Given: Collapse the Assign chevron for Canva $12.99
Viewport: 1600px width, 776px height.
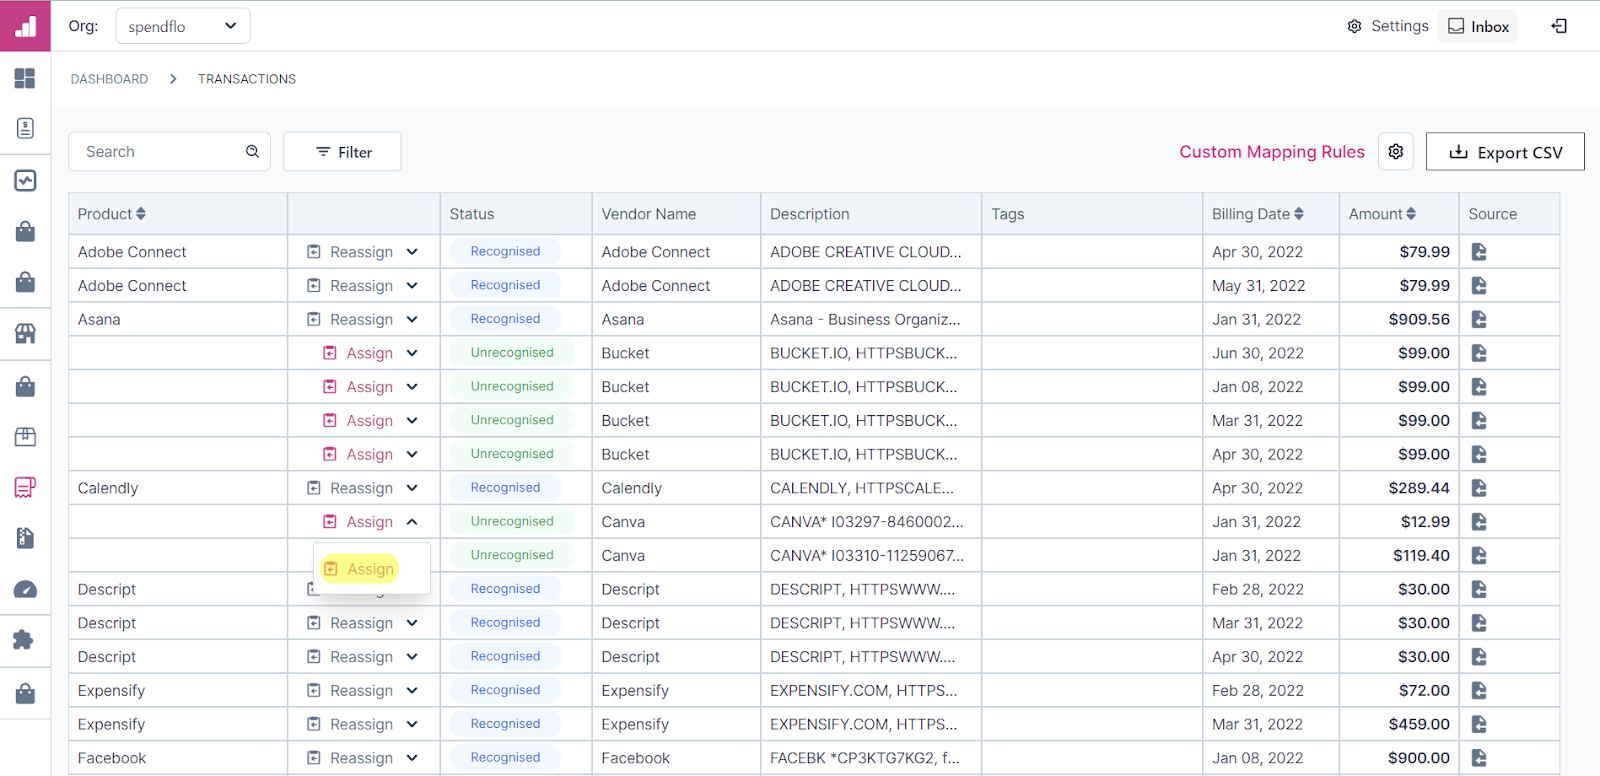Looking at the screenshot, I should coord(412,522).
